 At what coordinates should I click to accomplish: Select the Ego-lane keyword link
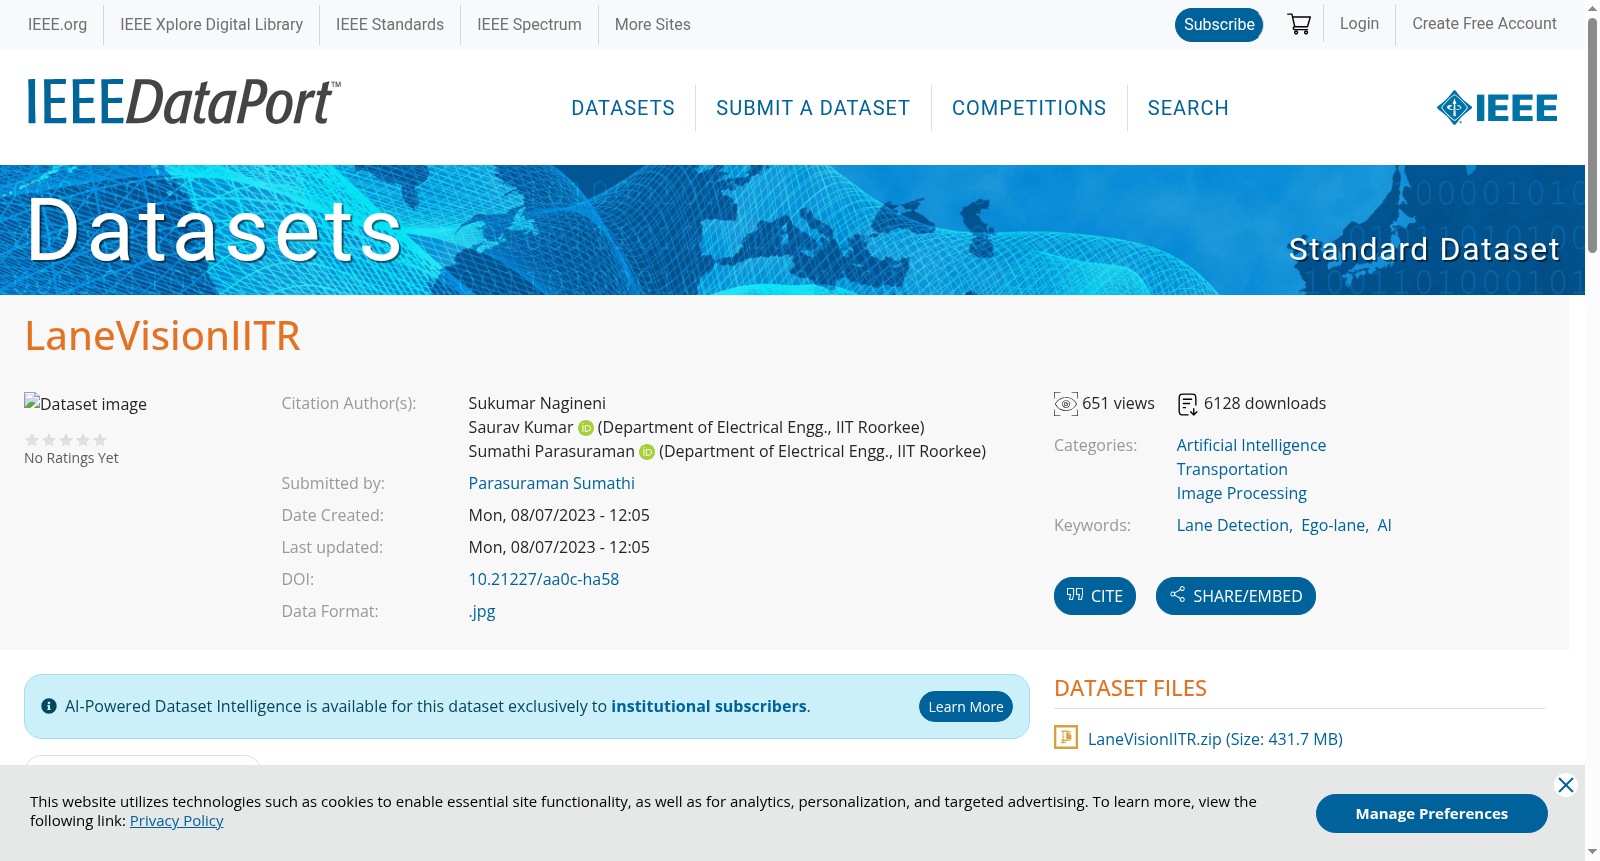pos(1334,526)
